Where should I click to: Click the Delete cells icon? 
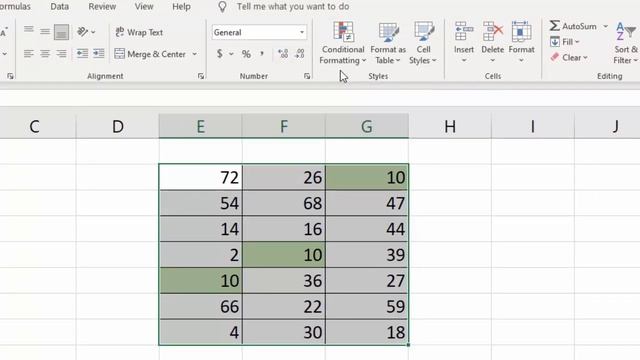(x=493, y=31)
